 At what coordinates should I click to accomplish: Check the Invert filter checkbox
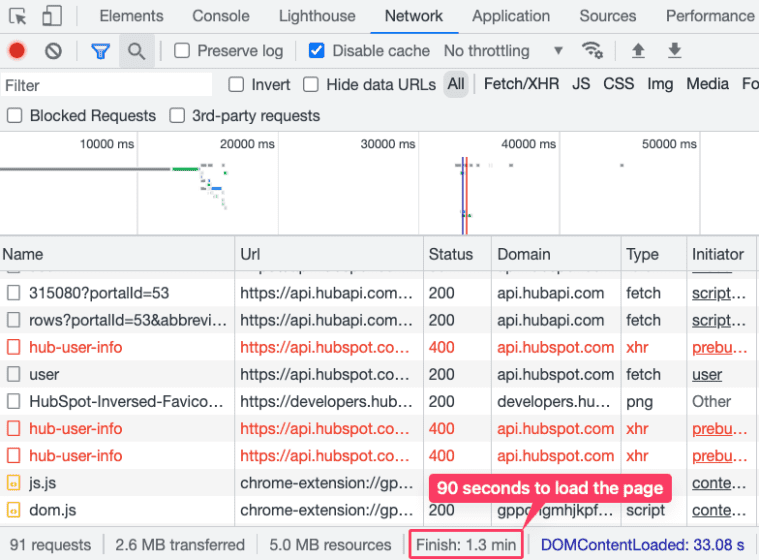click(236, 85)
